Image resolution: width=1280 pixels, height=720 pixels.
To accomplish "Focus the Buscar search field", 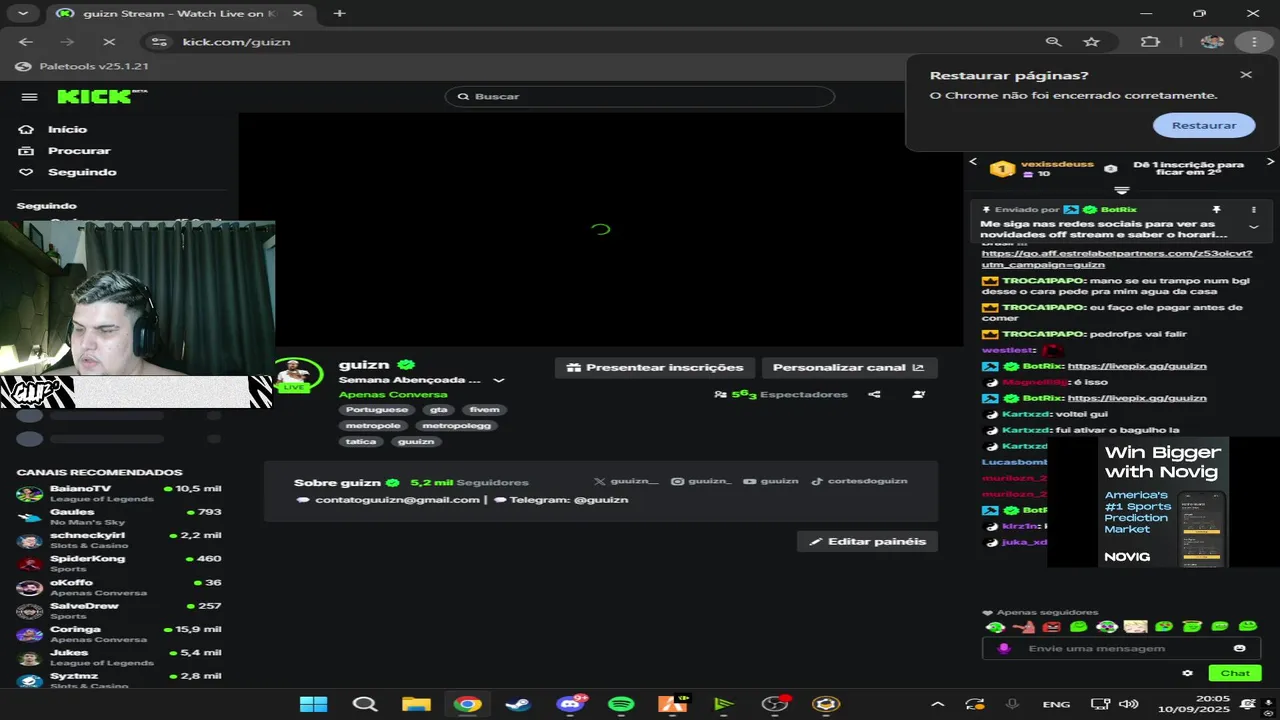I will (x=640, y=96).
